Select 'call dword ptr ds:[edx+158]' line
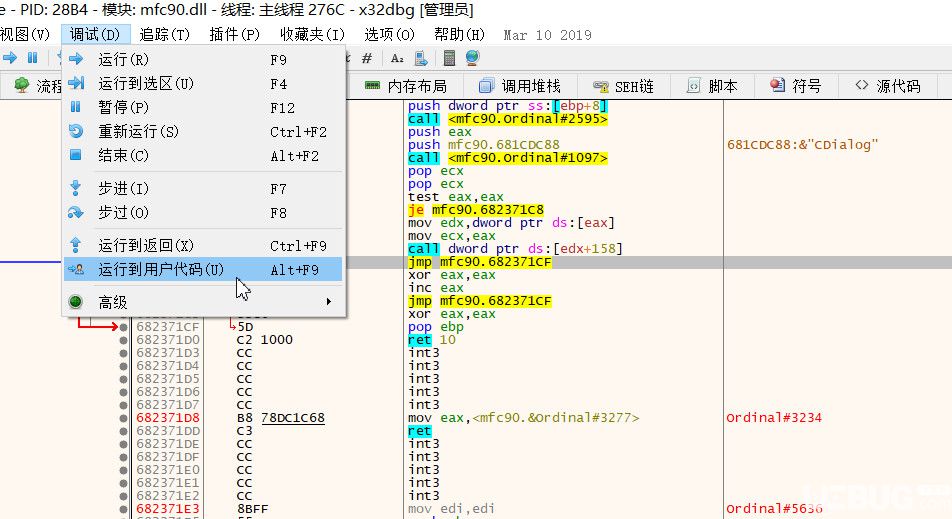The height and width of the screenshot is (519, 952). pyautogui.click(x=515, y=249)
